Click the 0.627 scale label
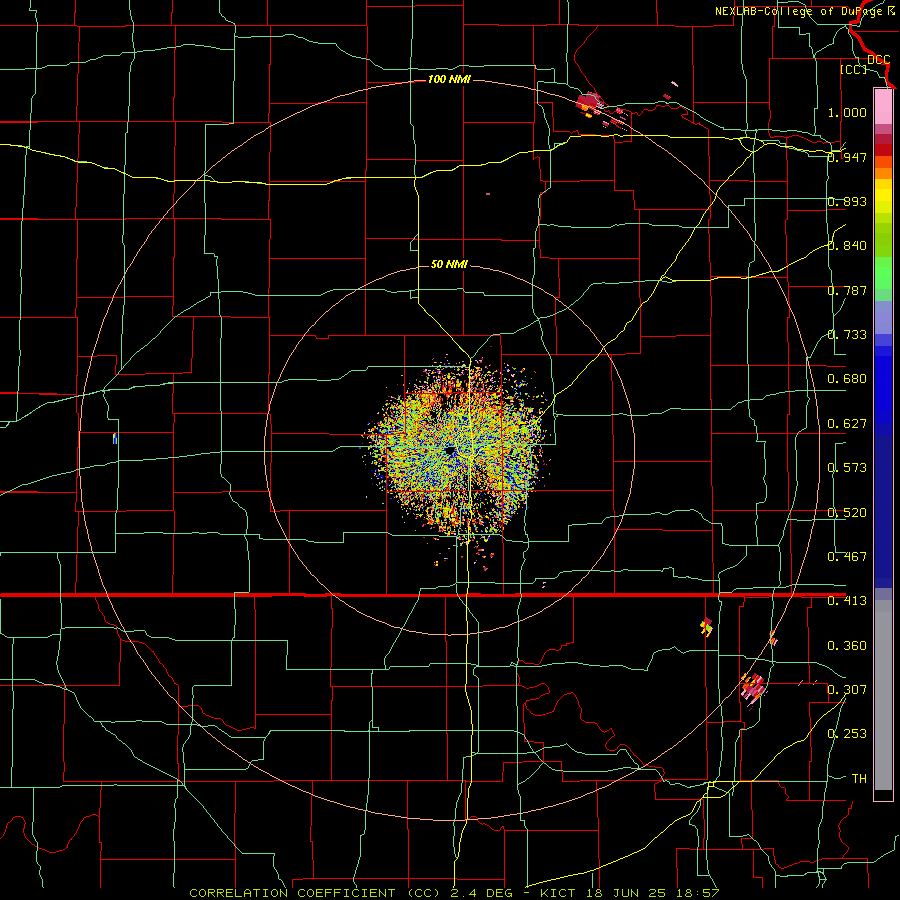The width and height of the screenshot is (900, 900). point(847,424)
